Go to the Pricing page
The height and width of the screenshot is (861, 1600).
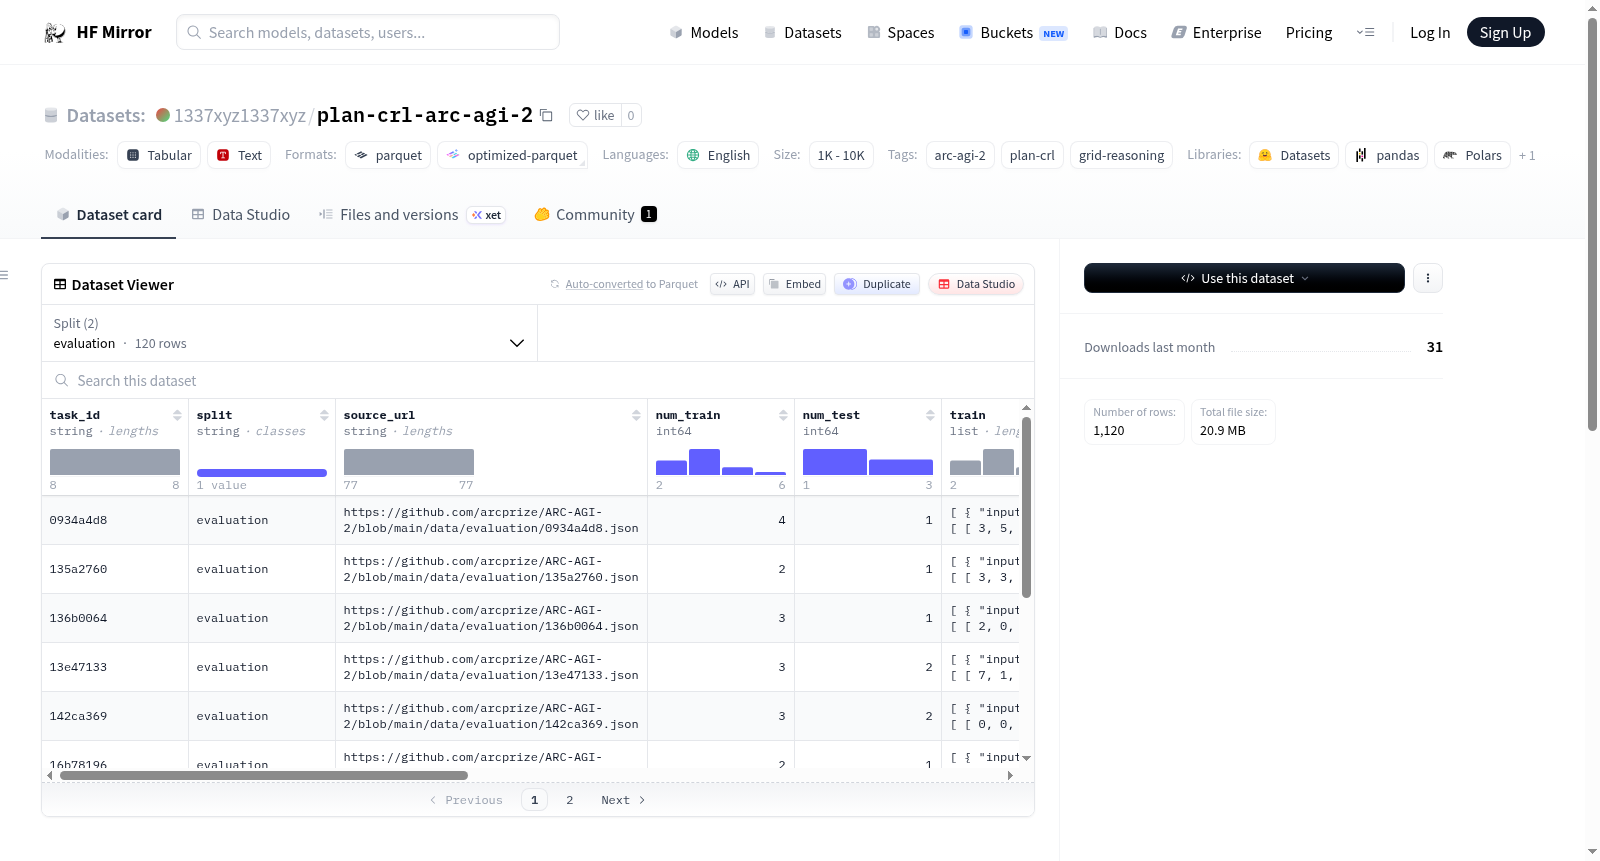[x=1309, y=32]
